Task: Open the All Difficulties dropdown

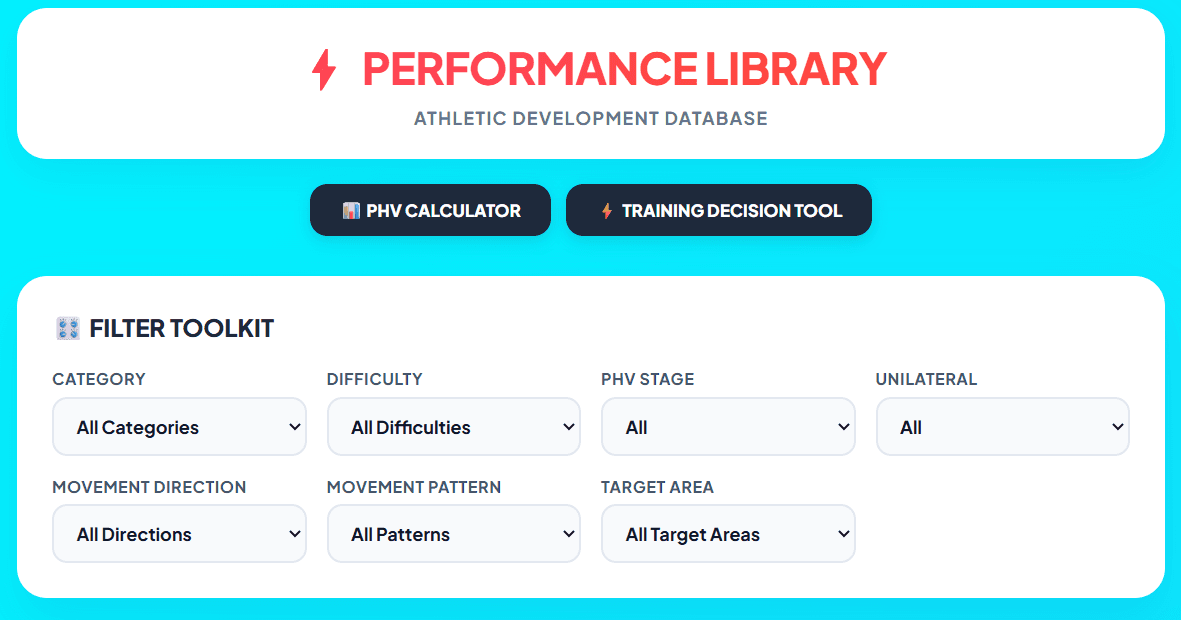Action: [453, 427]
